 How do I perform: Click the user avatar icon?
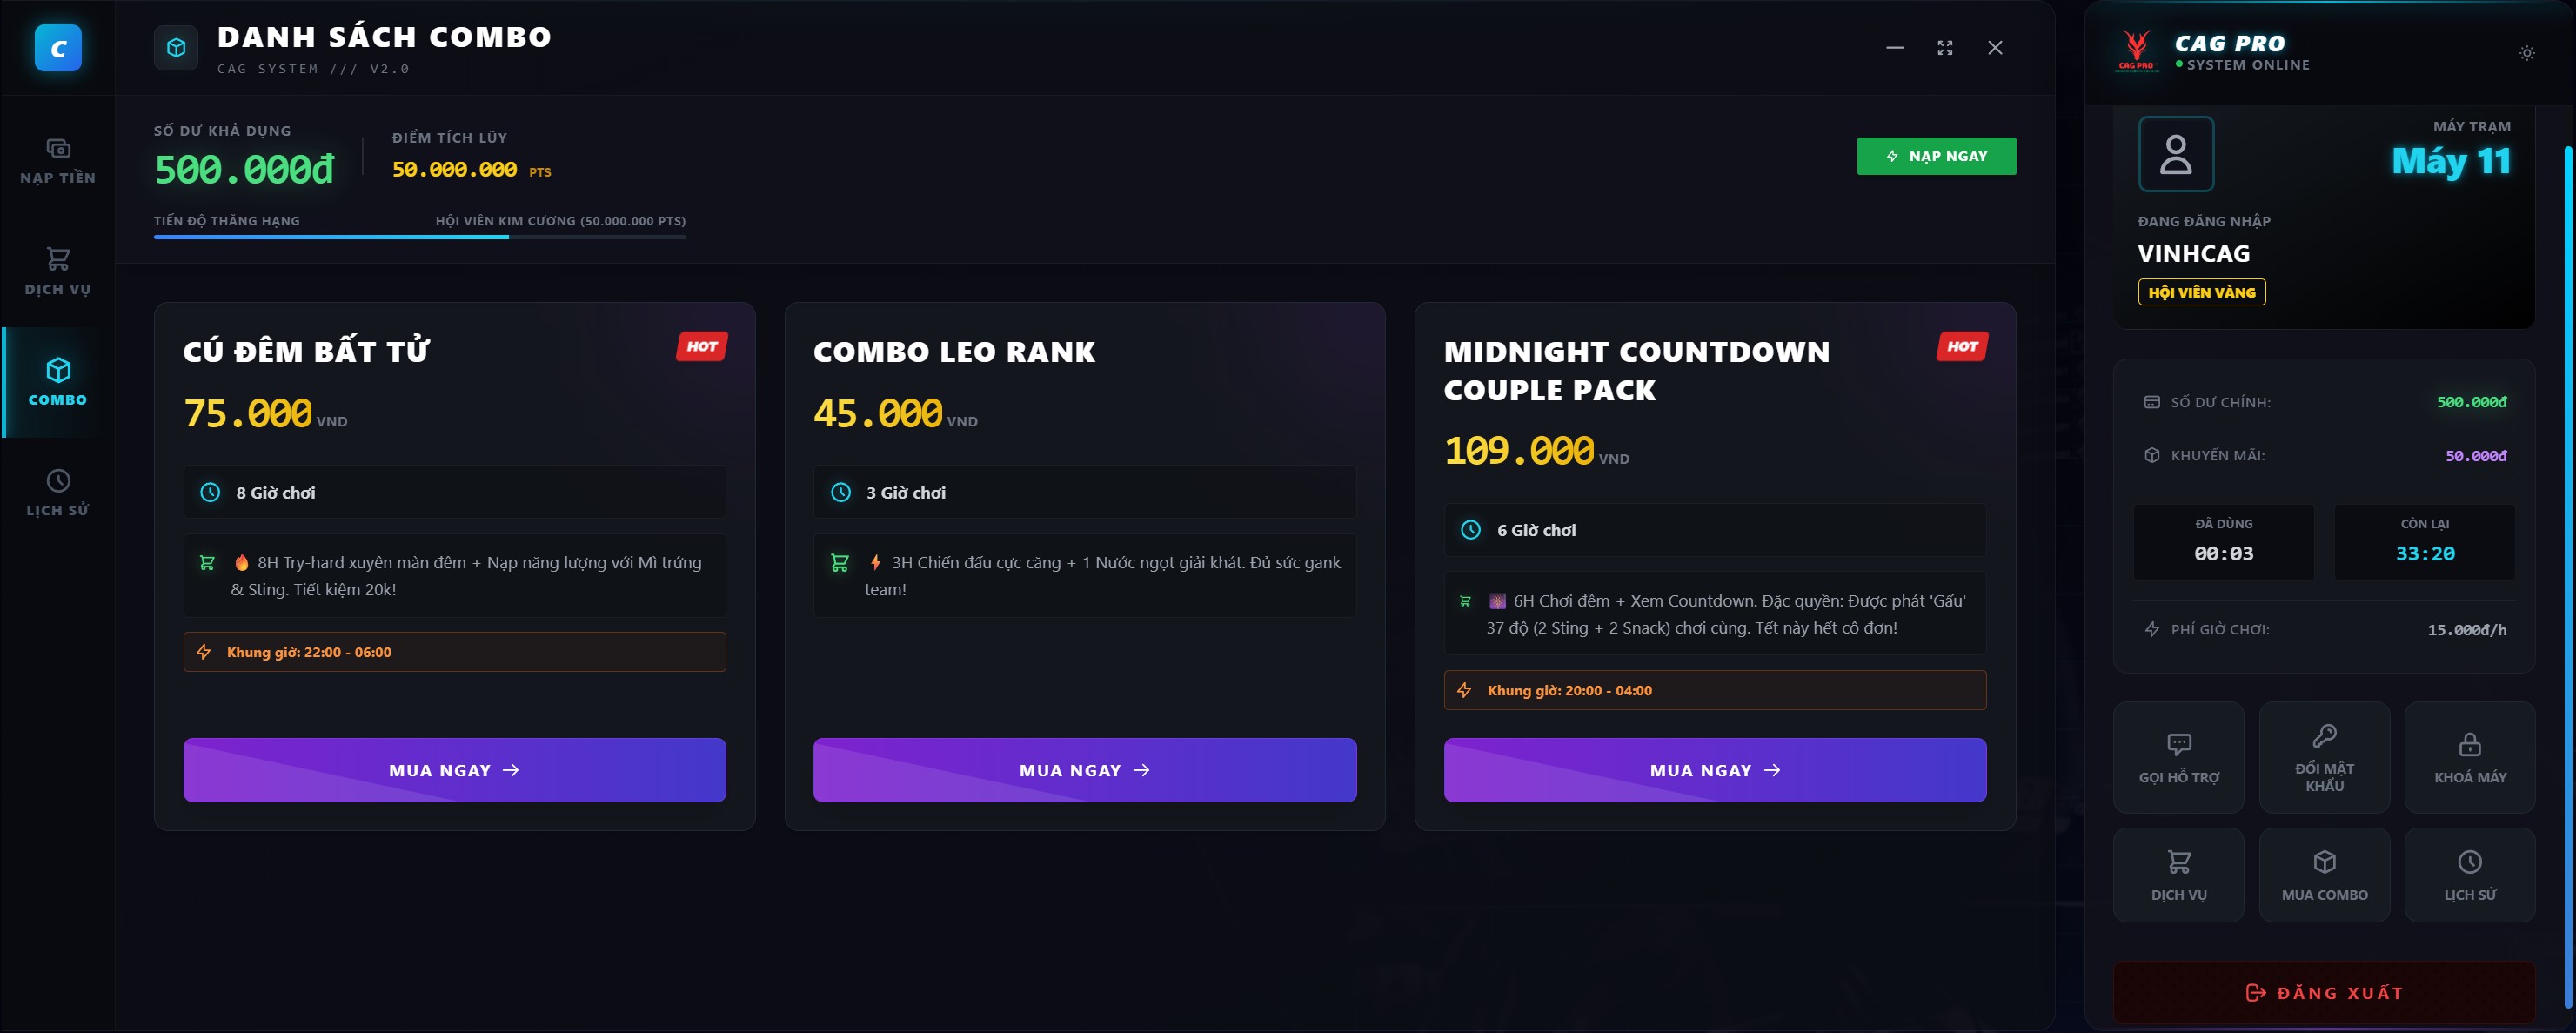[2175, 154]
